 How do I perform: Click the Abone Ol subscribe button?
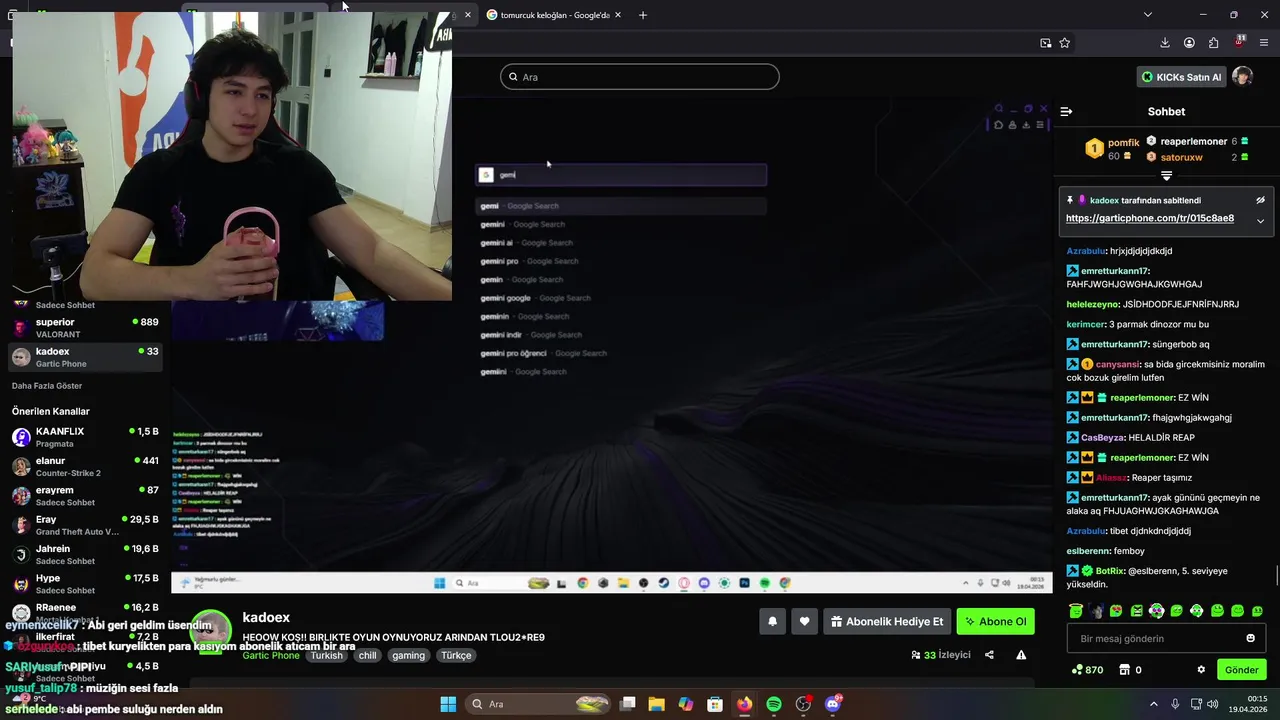[x=995, y=622]
